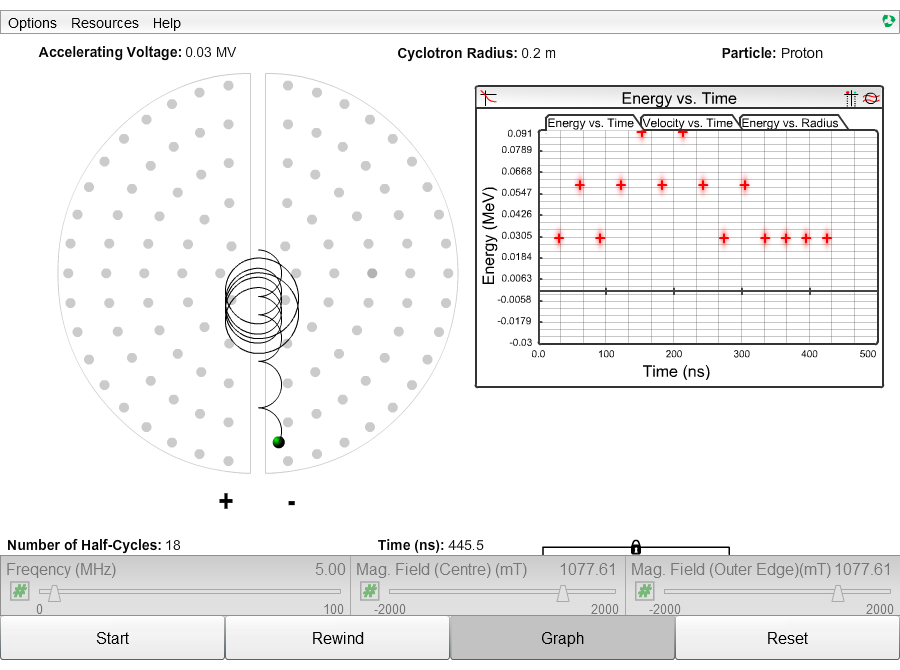Screen dimensions: 900x670
Task: Click the Energy vs. Time graph title
Action: click(679, 98)
